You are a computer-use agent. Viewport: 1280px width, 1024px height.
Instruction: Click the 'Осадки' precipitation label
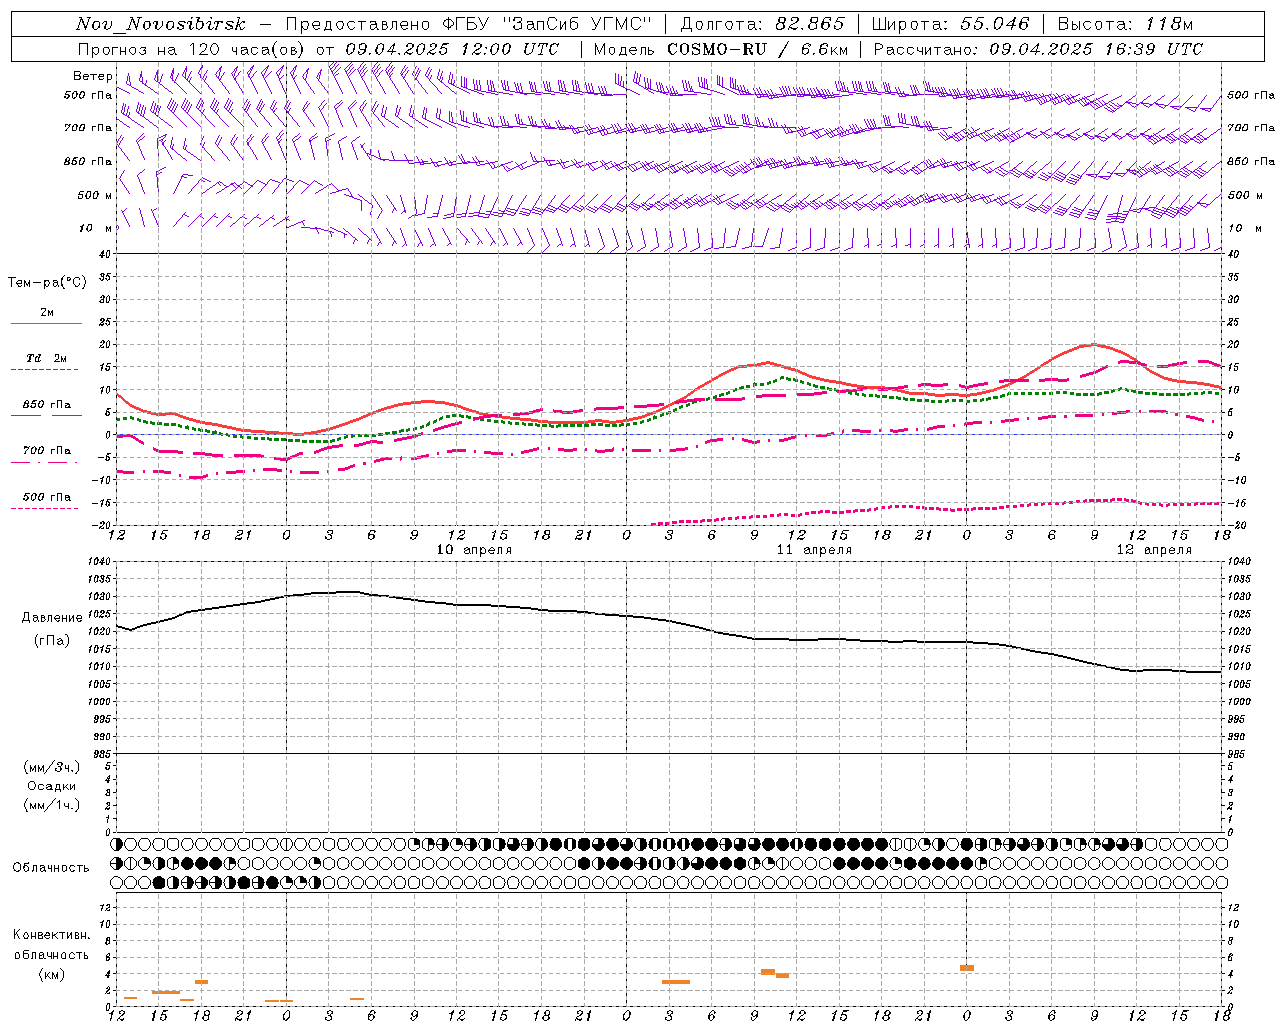tap(52, 786)
